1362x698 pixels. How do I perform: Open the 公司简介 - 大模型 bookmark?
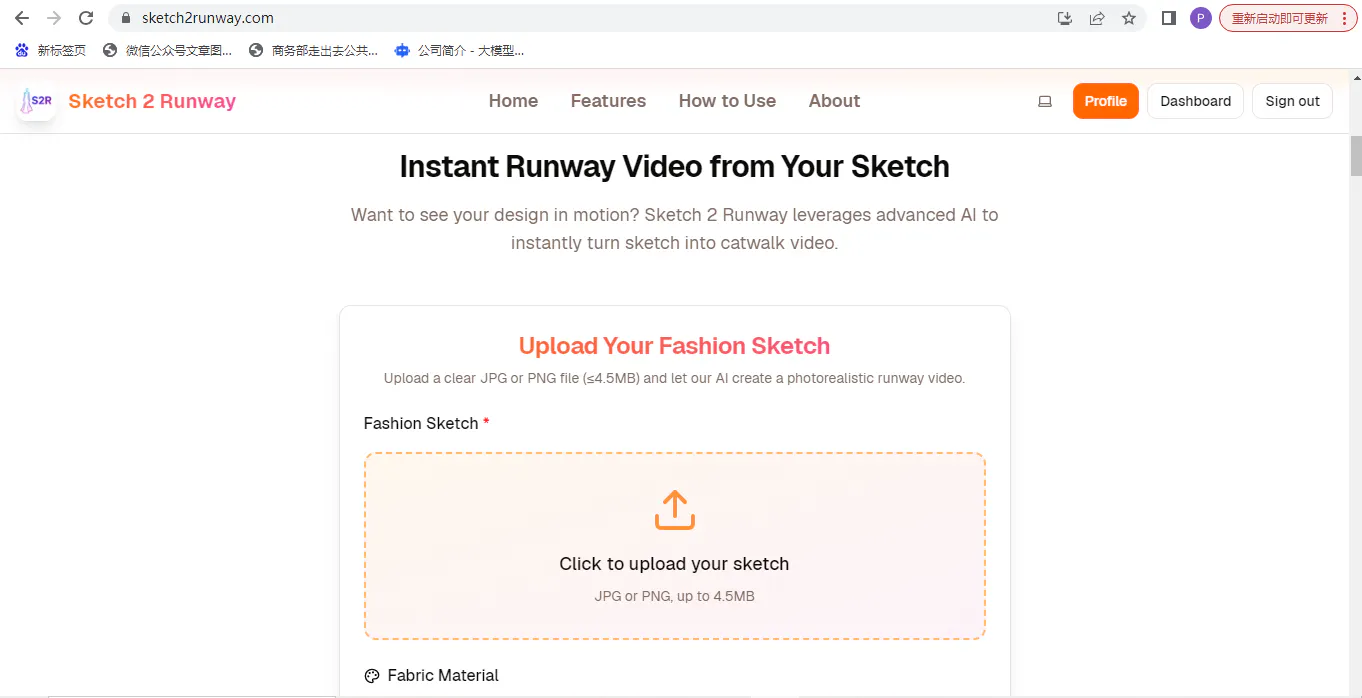459,50
